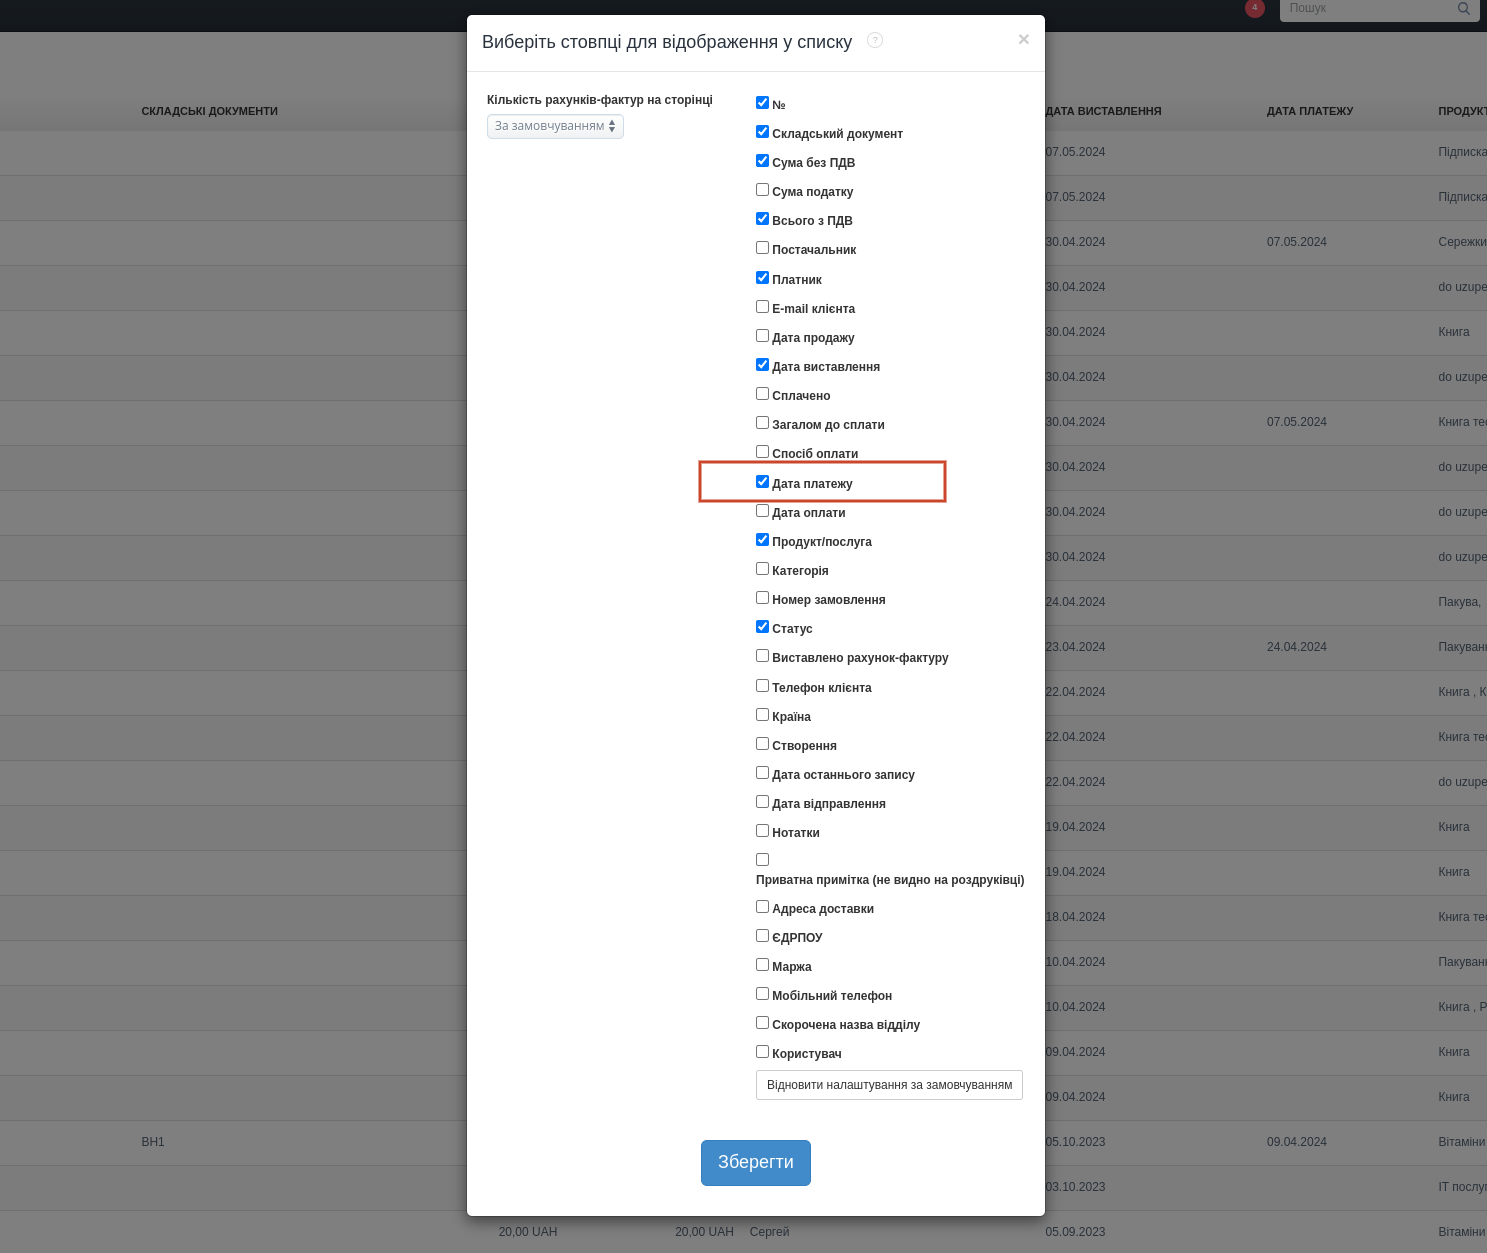This screenshot has width=1487, height=1253.
Task: Enable the Спосіб оплати checkbox
Action: [x=763, y=452]
